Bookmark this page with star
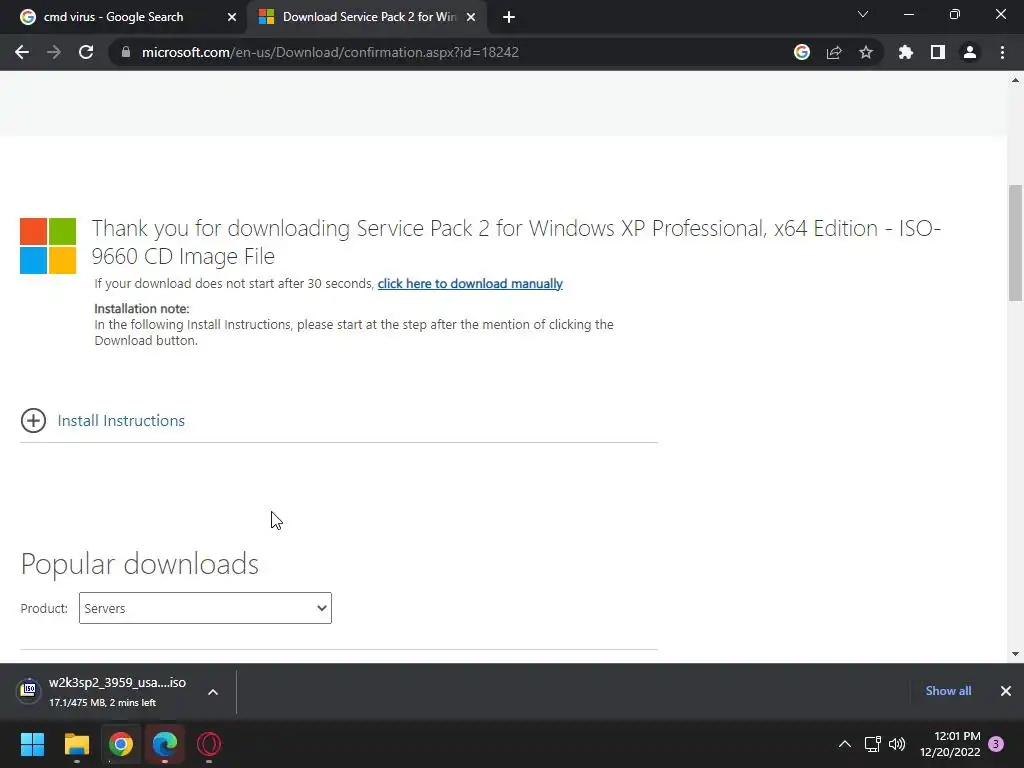Screen dimensions: 1024x768 coord(866,52)
